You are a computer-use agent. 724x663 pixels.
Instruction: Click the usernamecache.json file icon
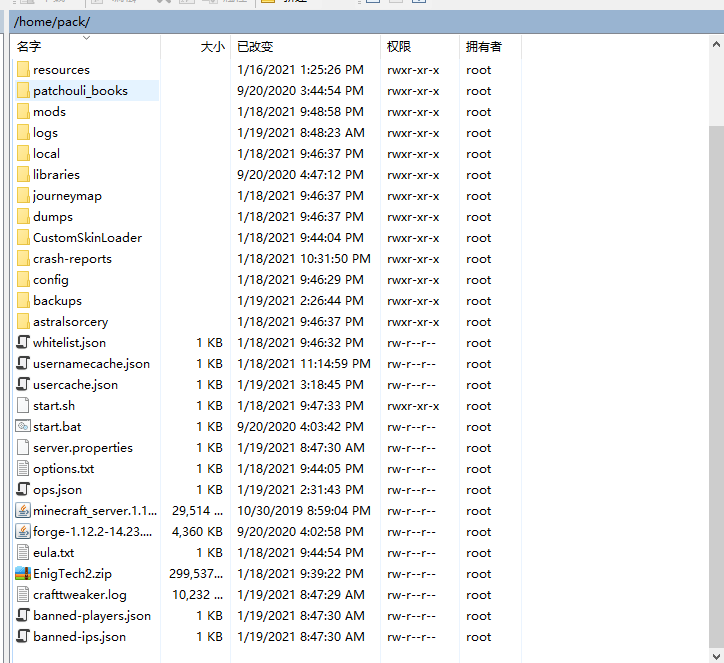[23, 364]
